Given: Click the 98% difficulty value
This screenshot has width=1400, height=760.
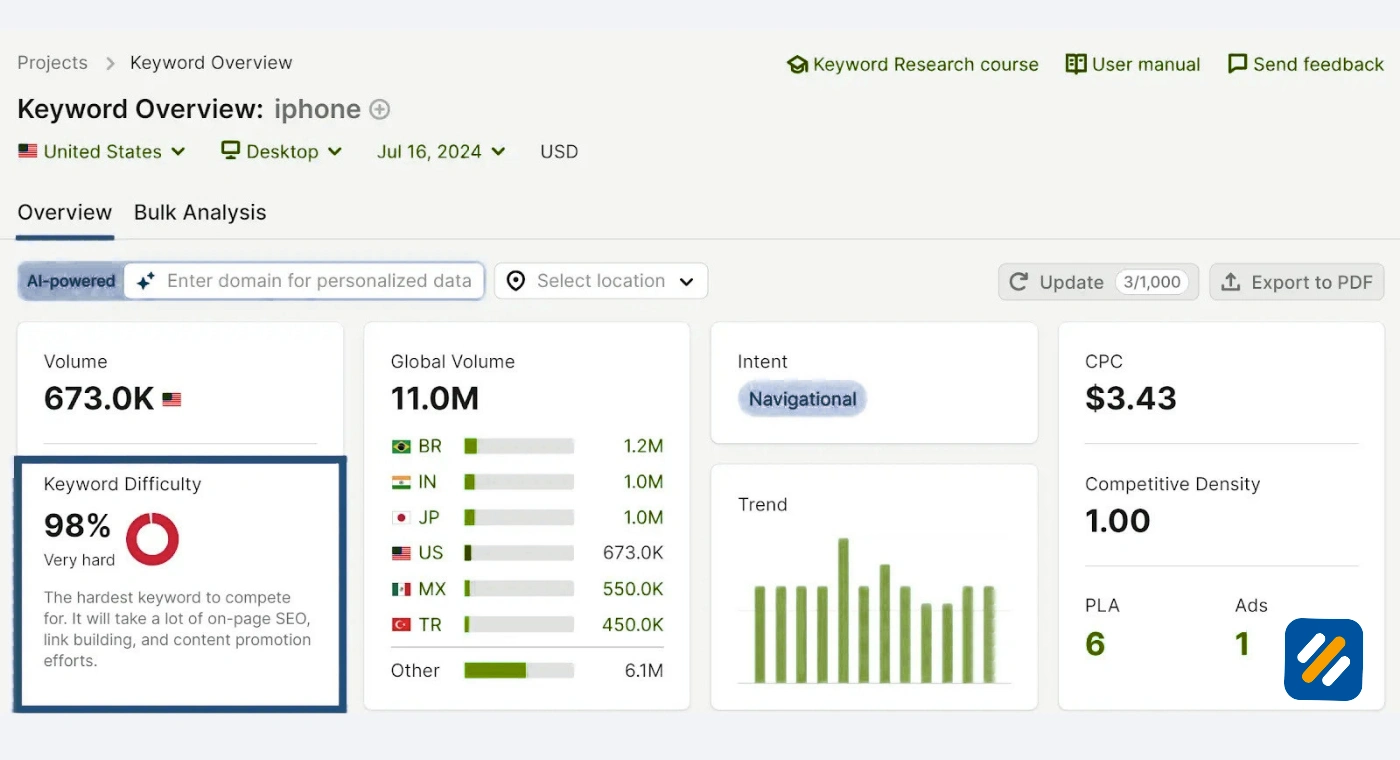Looking at the screenshot, I should [77, 525].
